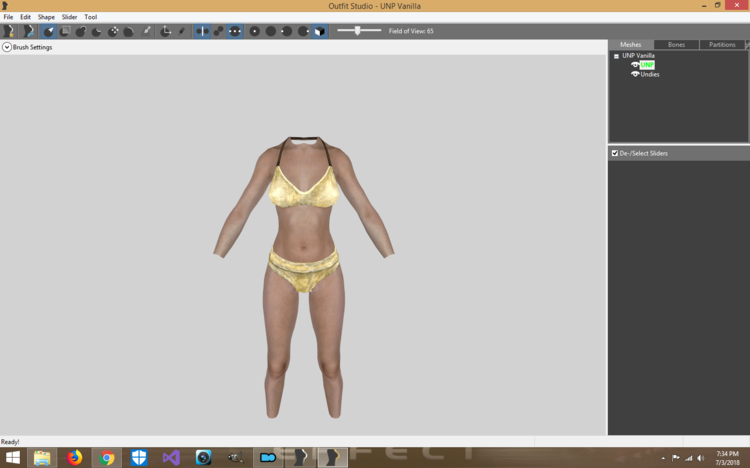Switch to the Partitions tab
Image resolution: width=750 pixels, height=468 pixels.
pyautogui.click(x=722, y=45)
